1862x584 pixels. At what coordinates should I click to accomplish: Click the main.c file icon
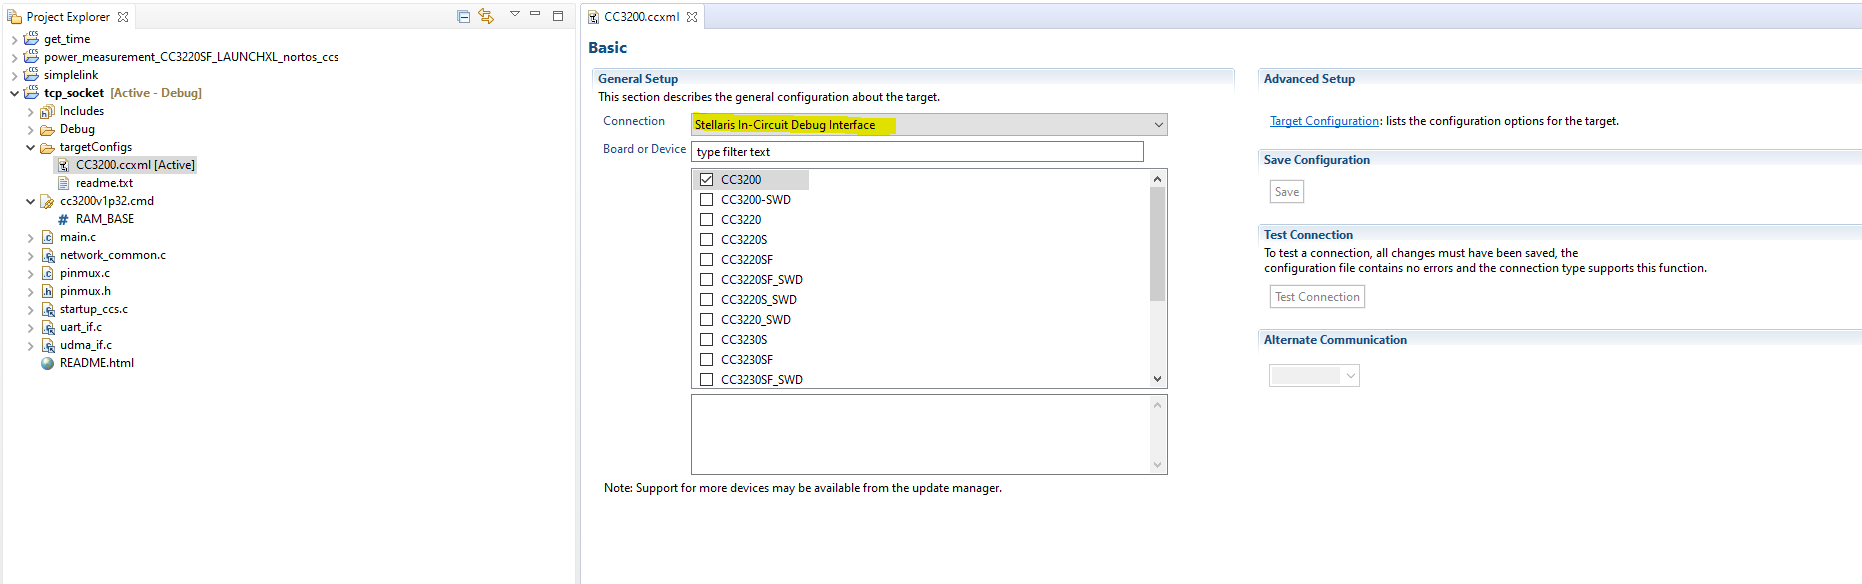click(47, 237)
